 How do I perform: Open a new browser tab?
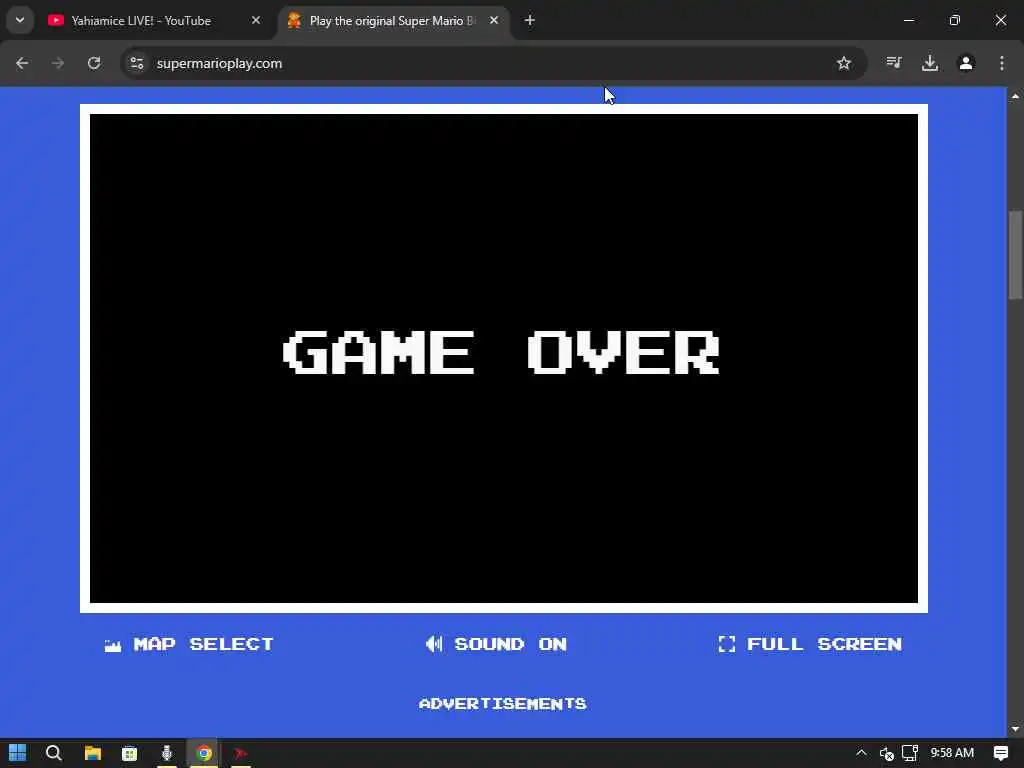click(530, 20)
